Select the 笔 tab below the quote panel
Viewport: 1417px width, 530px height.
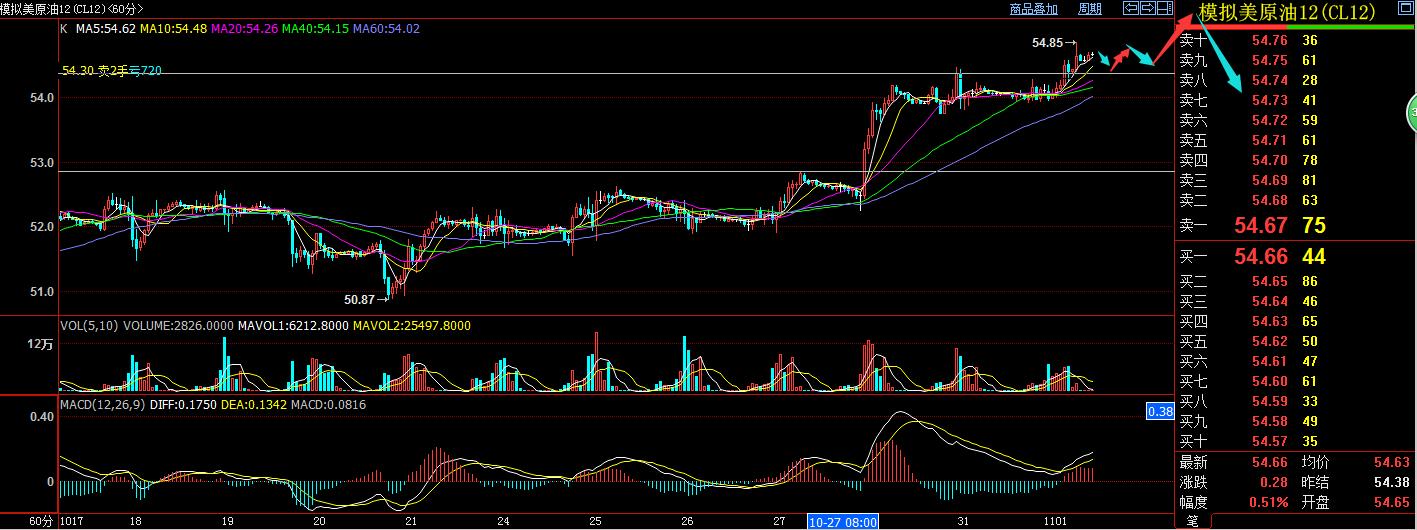tap(1192, 521)
